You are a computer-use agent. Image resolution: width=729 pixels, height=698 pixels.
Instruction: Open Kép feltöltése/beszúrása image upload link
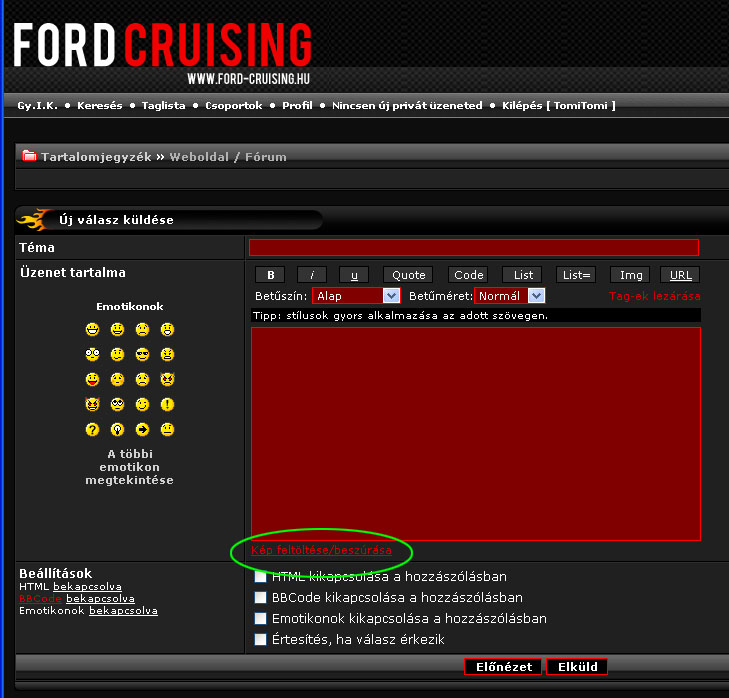[x=321, y=550]
